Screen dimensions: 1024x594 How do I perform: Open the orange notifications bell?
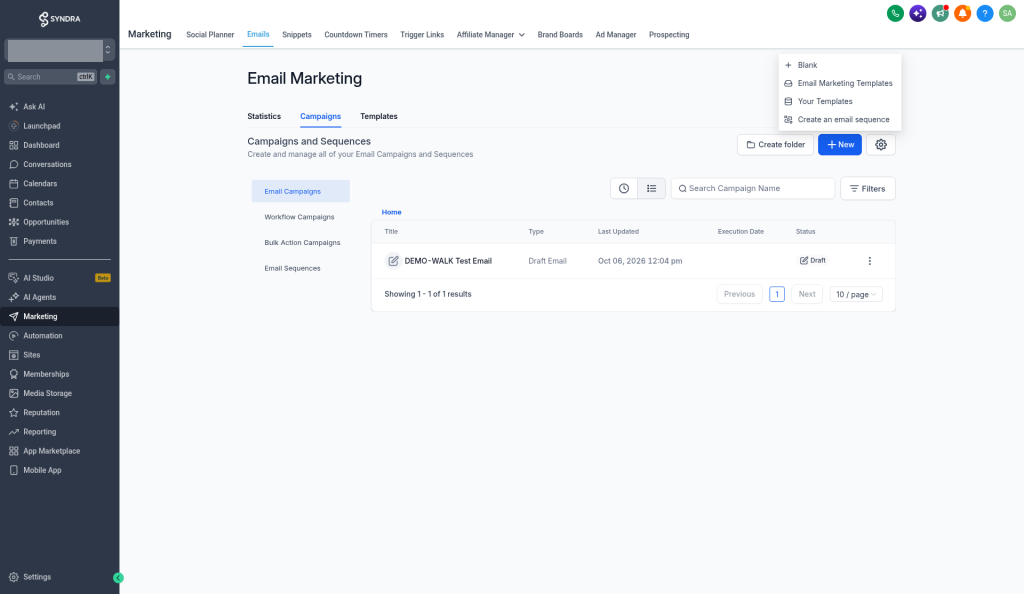click(962, 13)
